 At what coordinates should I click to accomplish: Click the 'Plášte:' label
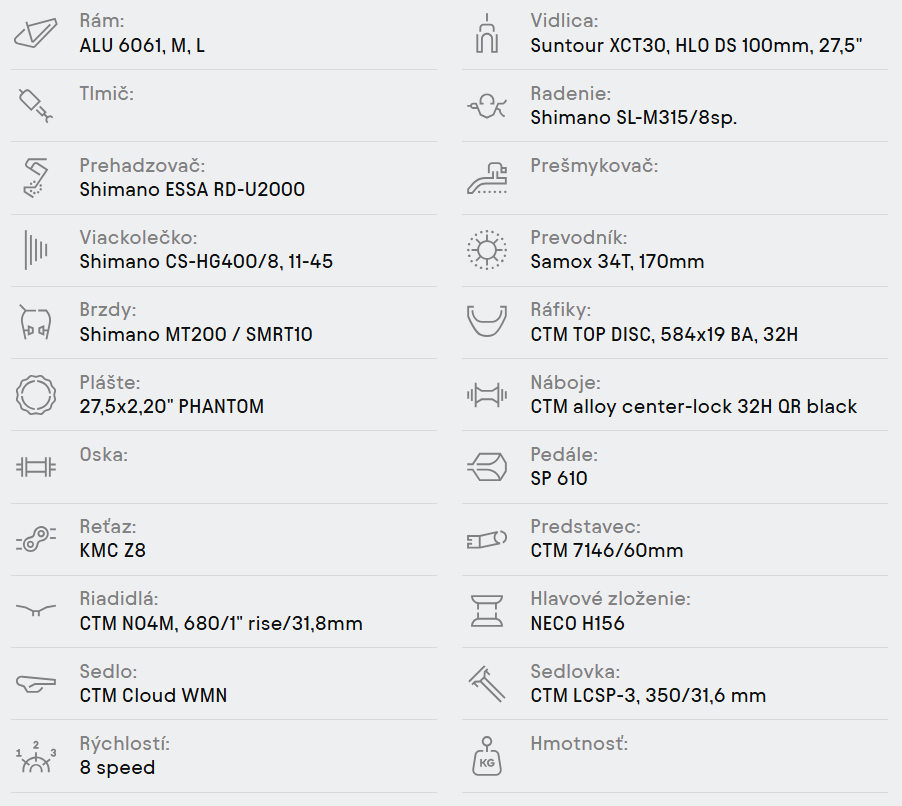pyautogui.click(x=109, y=383)
